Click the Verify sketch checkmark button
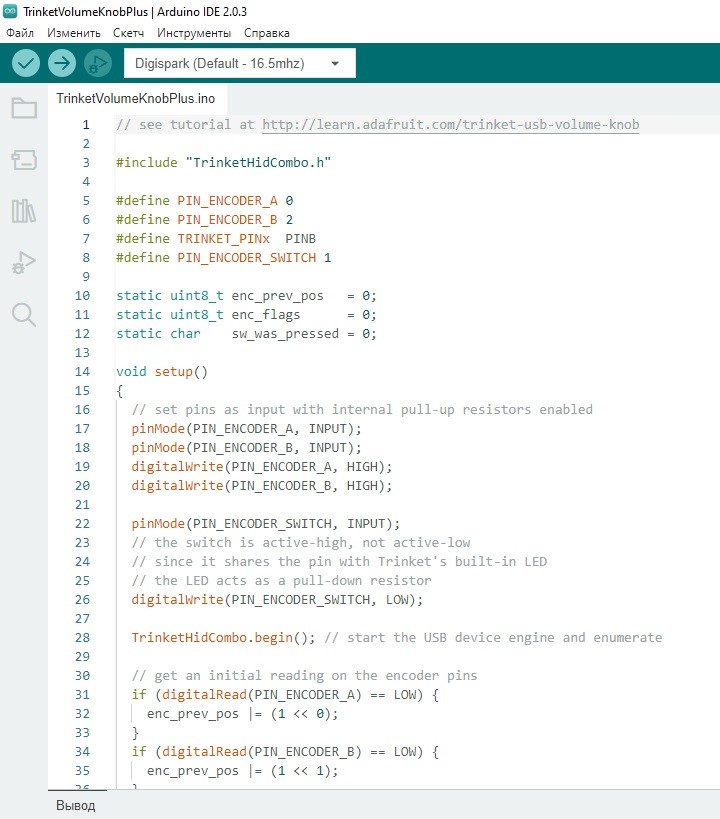Image resolution: width=720 pixels, height=819 pixels. point(26,63)
